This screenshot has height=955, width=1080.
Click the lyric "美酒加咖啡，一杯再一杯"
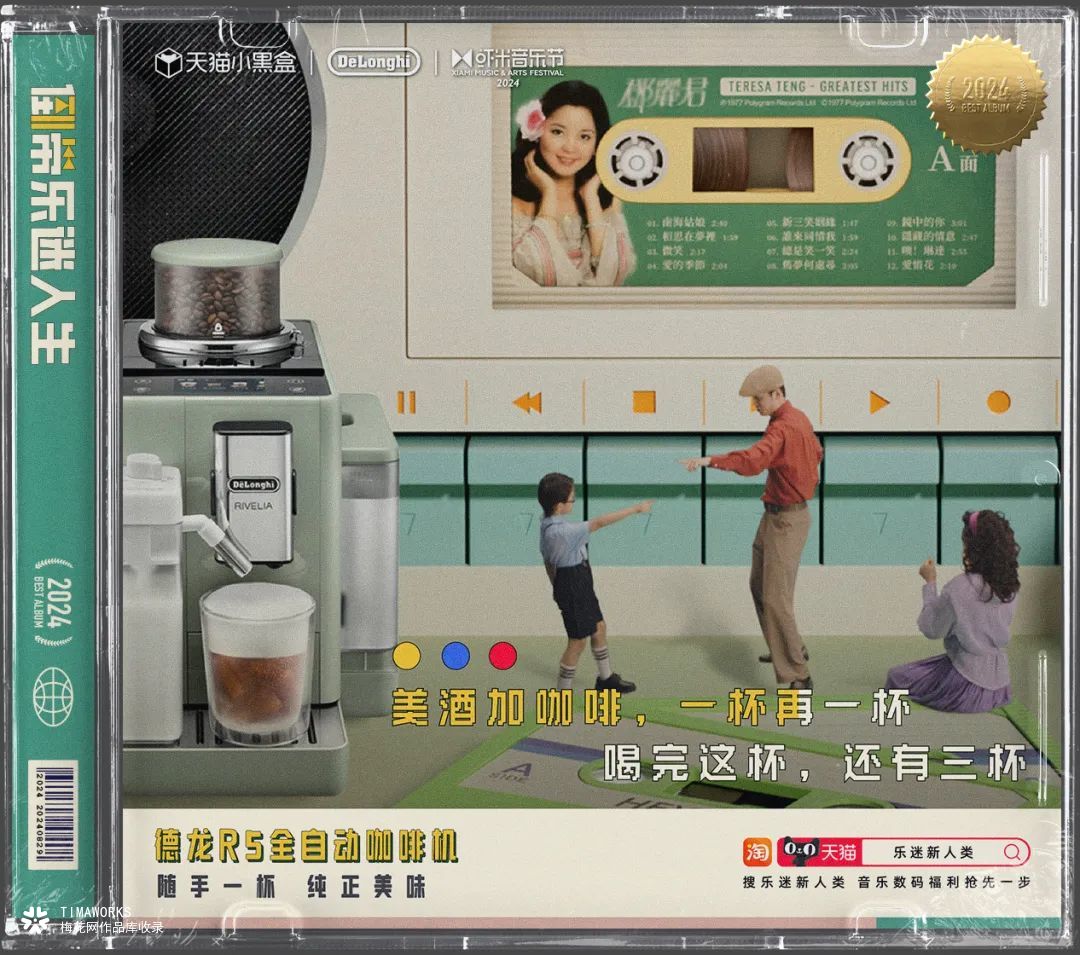click(651, 707)
